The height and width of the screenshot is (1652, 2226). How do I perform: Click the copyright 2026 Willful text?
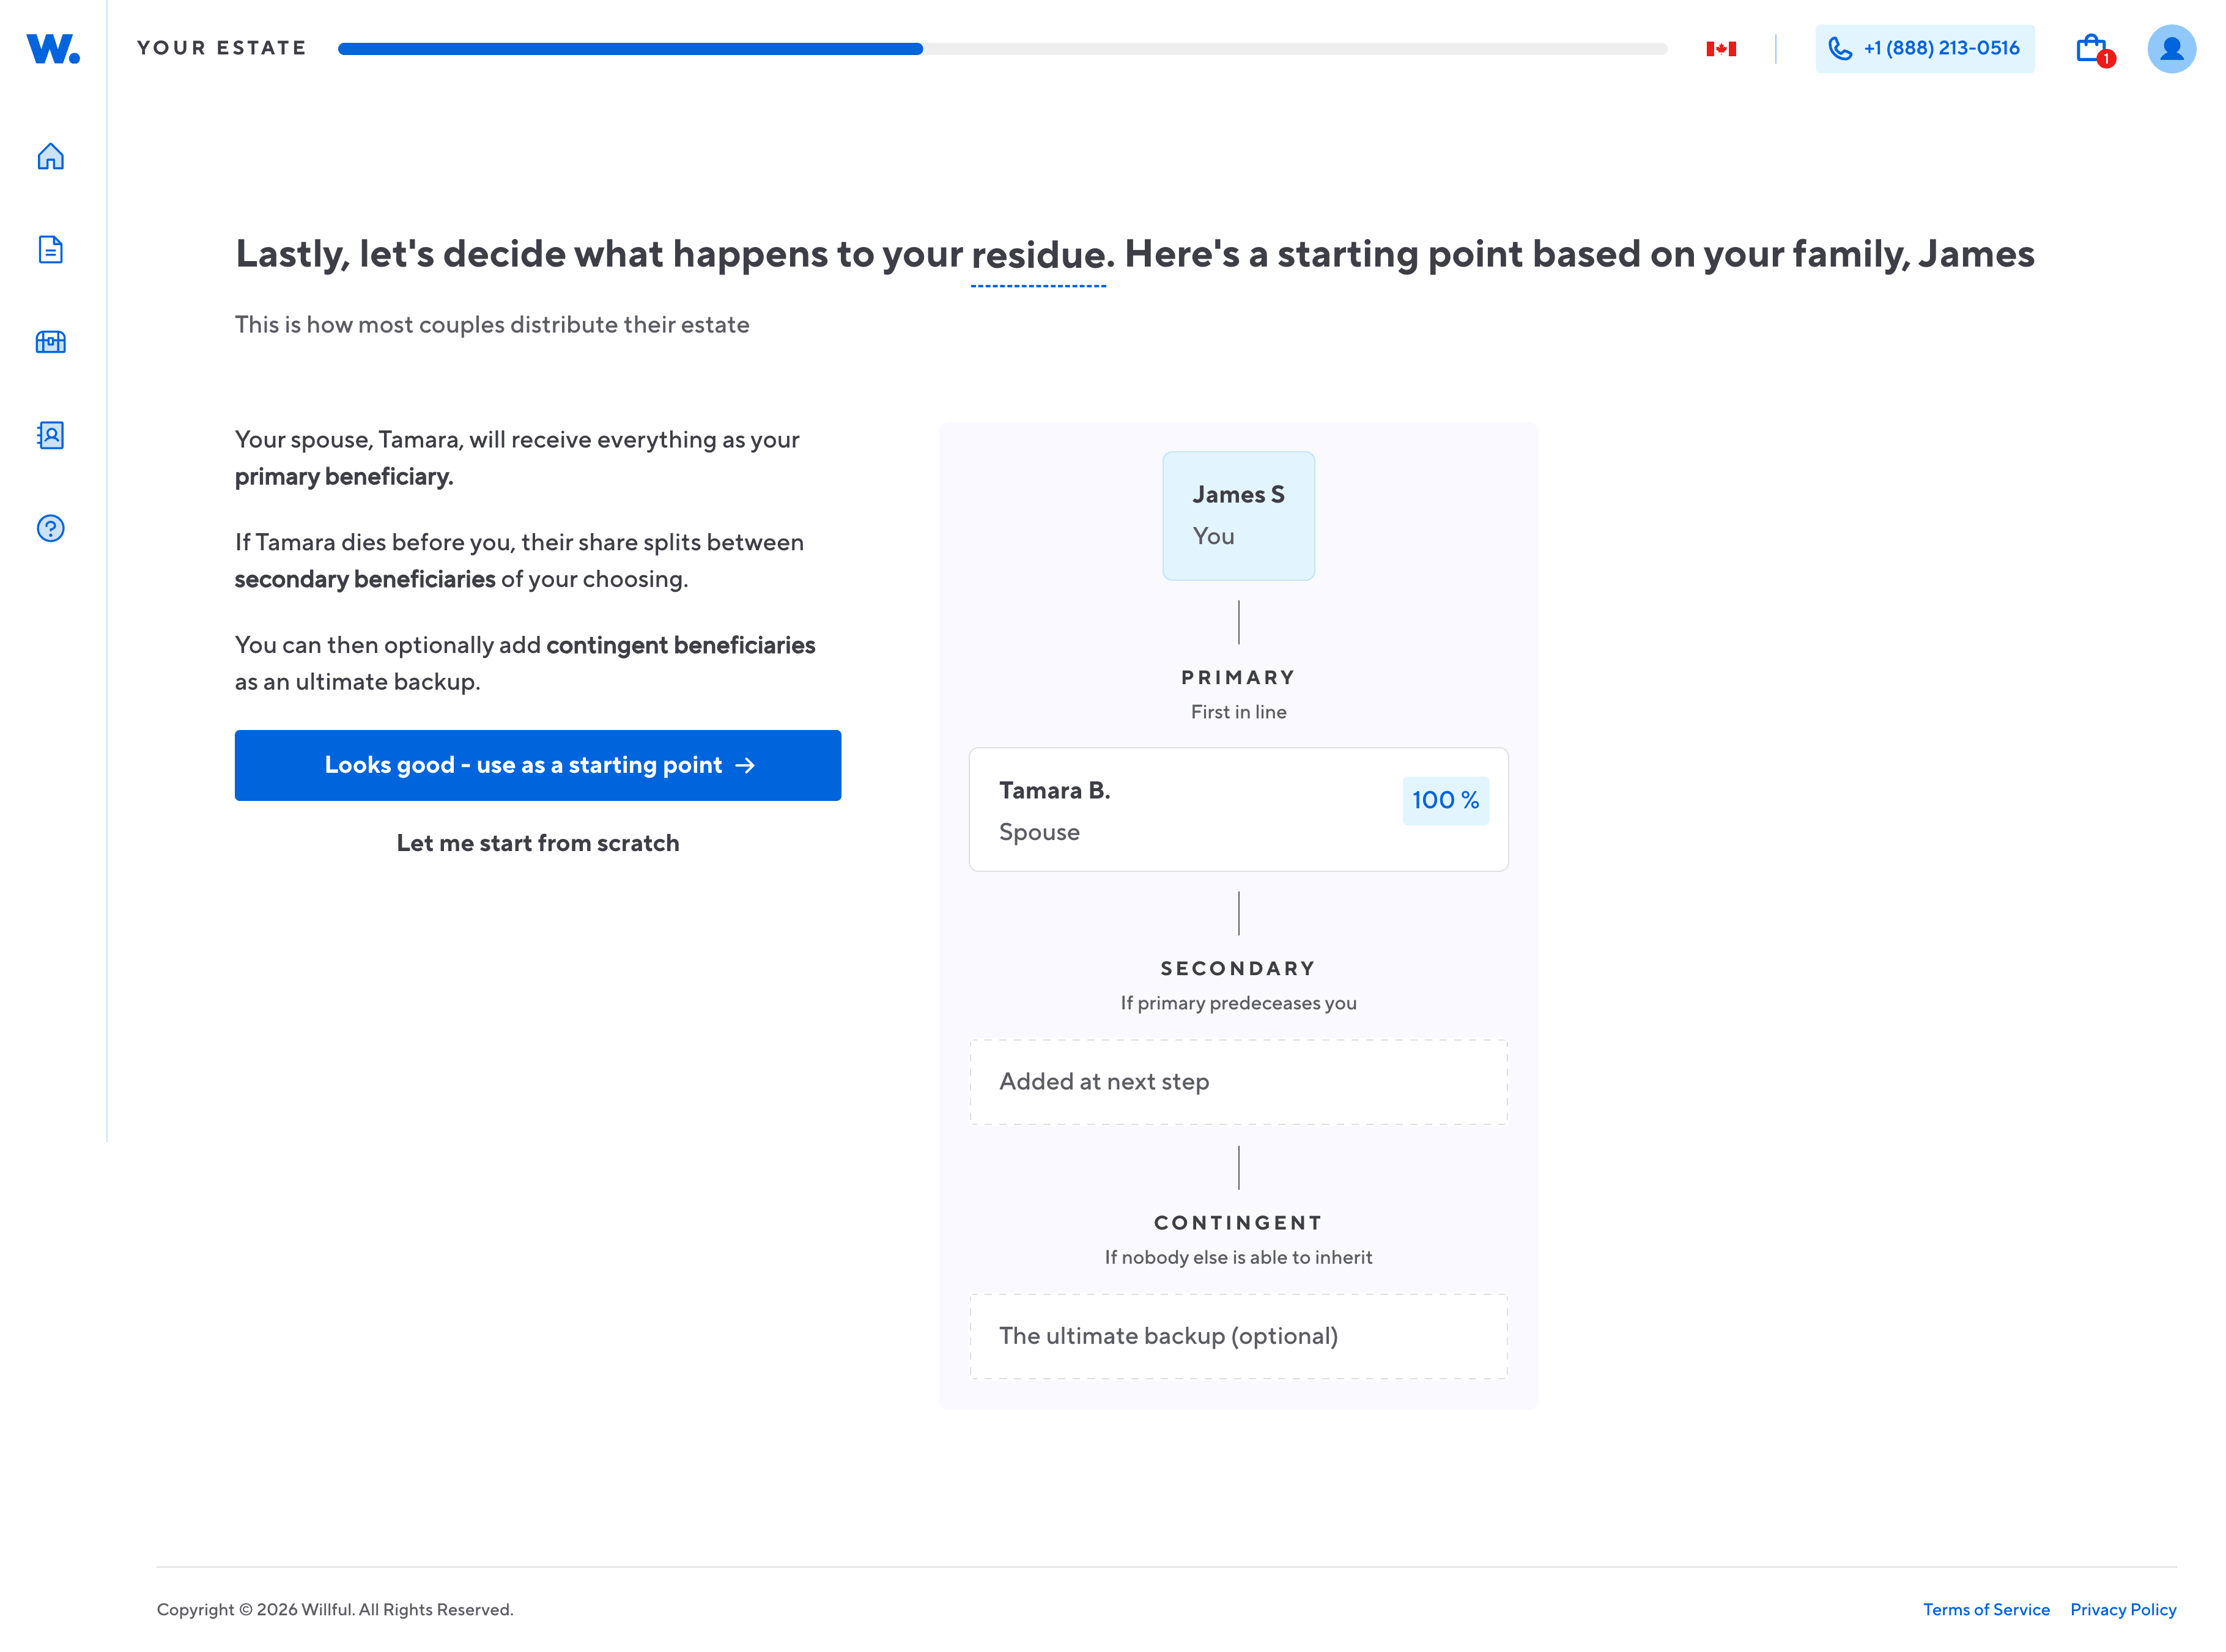tap(335, 1610)
